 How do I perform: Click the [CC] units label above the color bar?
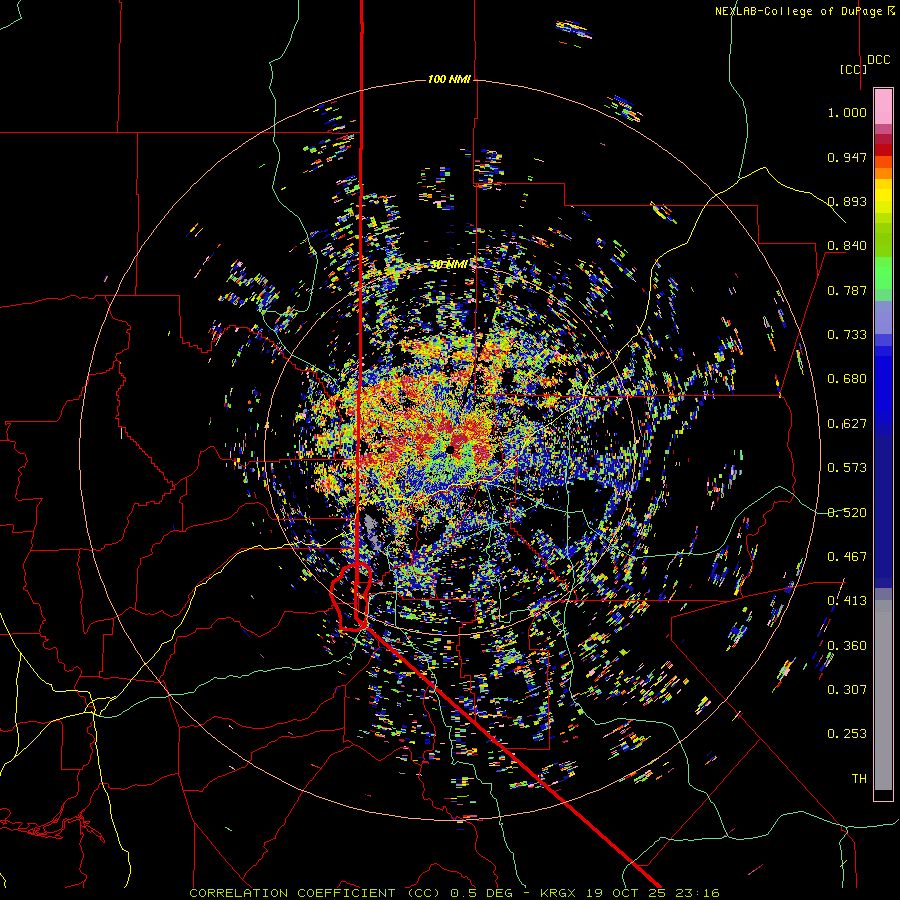point(853,69)
